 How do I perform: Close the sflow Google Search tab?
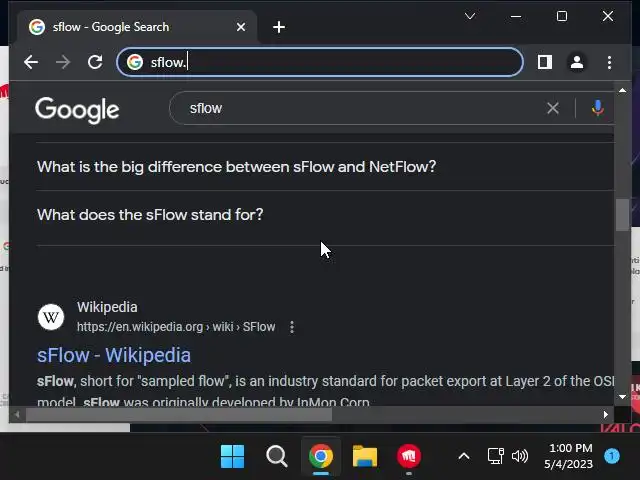(241, 27)
